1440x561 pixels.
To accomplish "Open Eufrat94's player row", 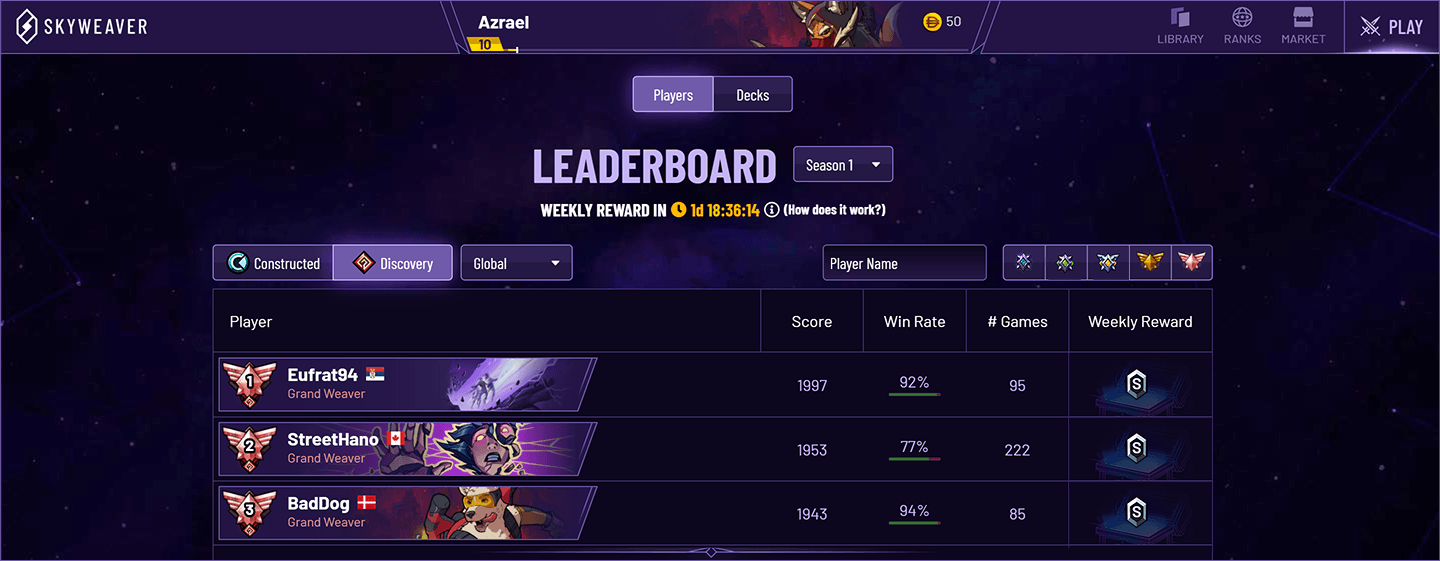I will pyautogui.click(x=712, y=385).
